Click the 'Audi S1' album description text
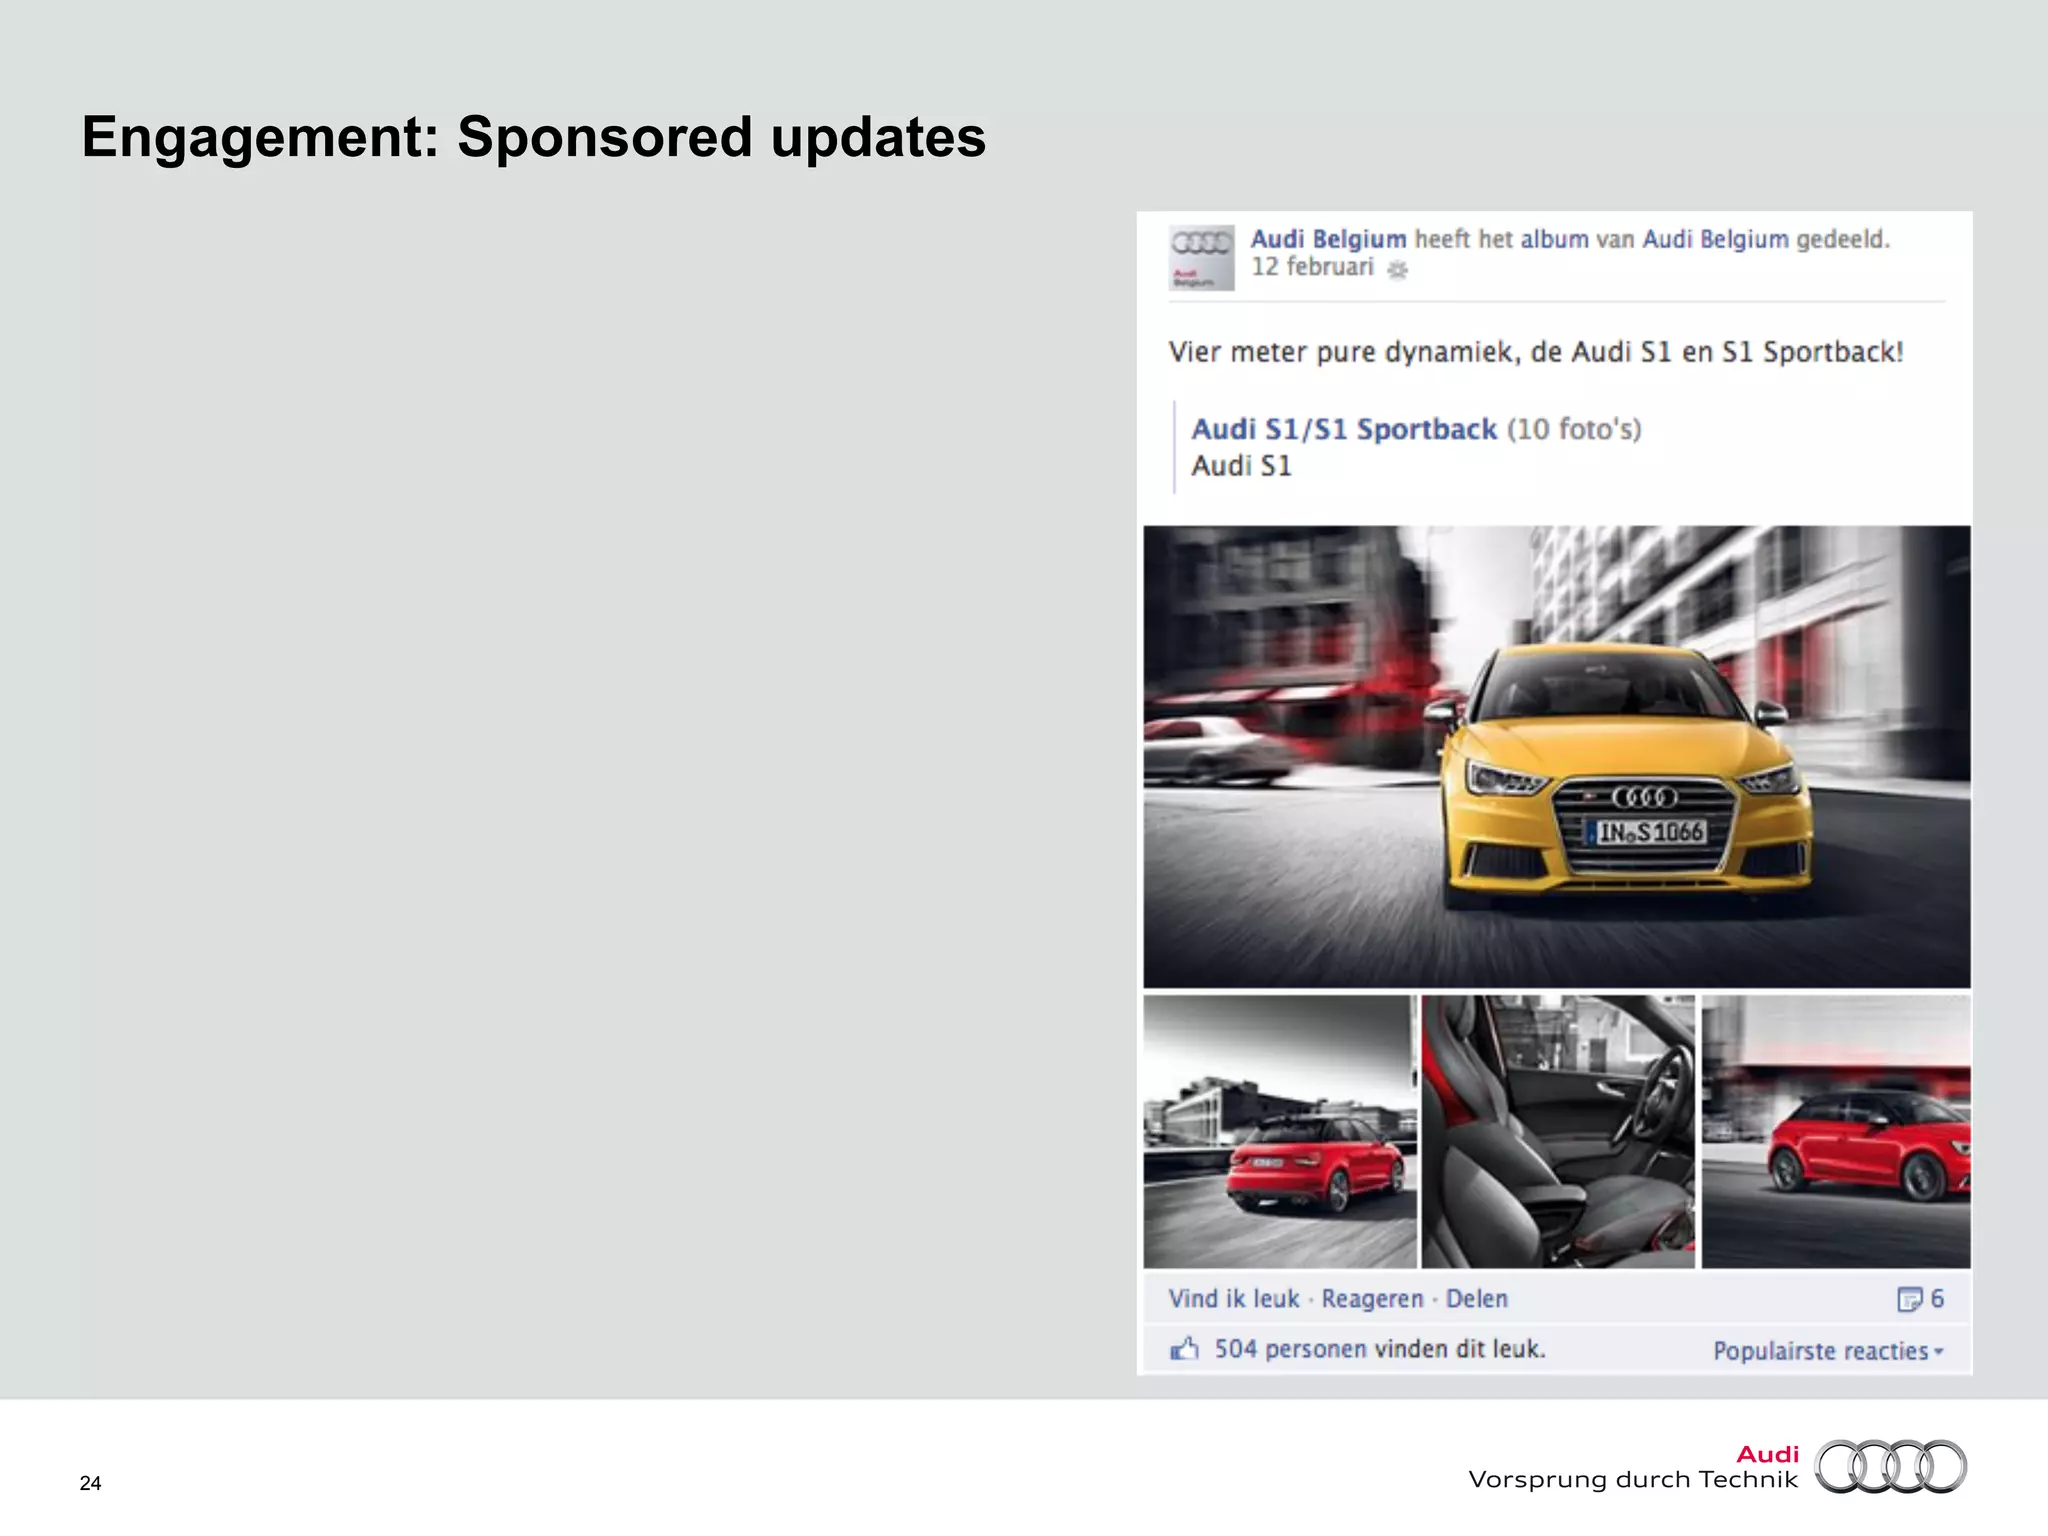 tap(1241, 466)
